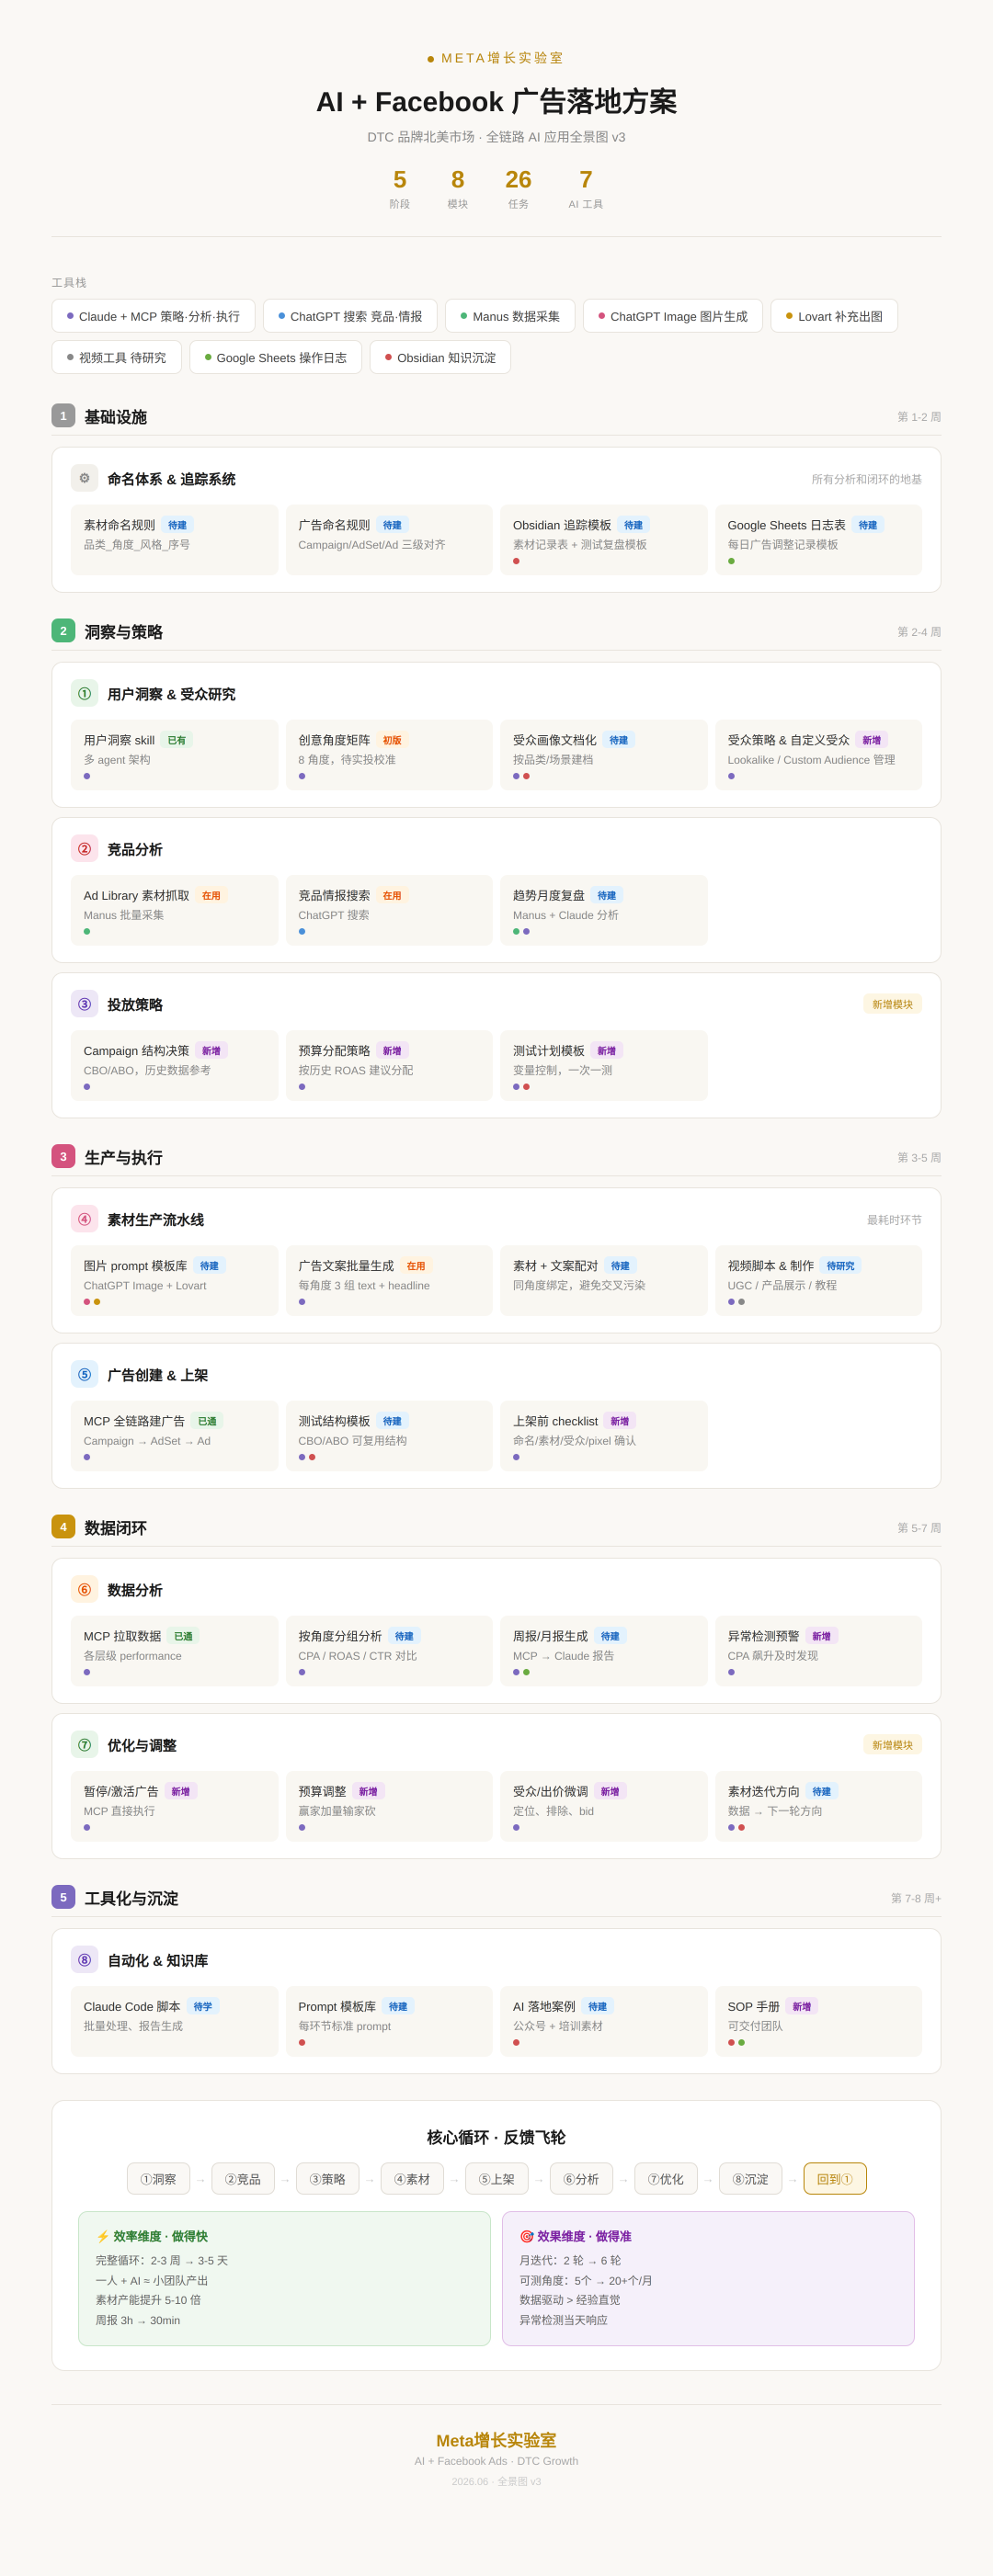Screen dimensions: 993x2576
Task: Click the gear icon beside 命名体系 & 追踪系统
Action: tap(84, 478)
